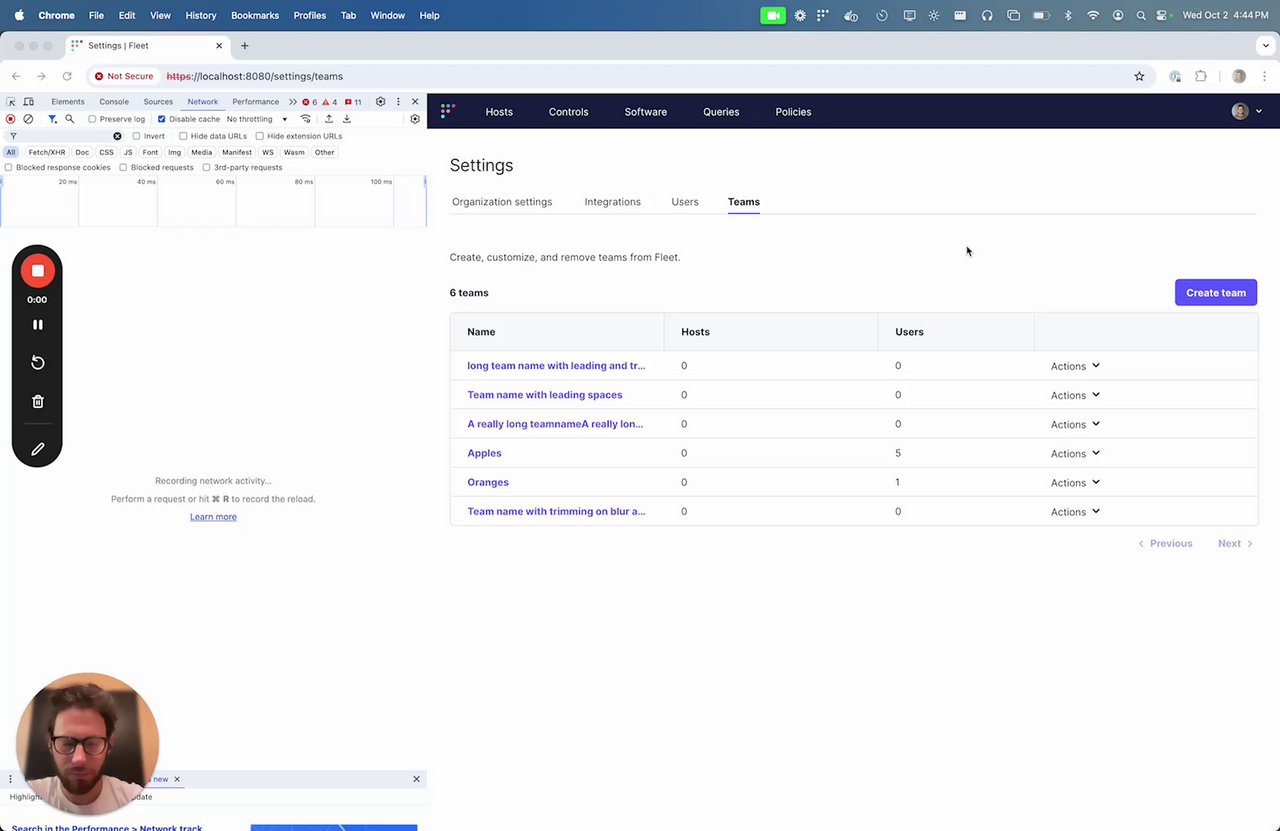This screenshot has width=1280, height=831.
Task: Check the 3rd-party requests checkbox
Action: pyautogui.click(x=206, y=167)
